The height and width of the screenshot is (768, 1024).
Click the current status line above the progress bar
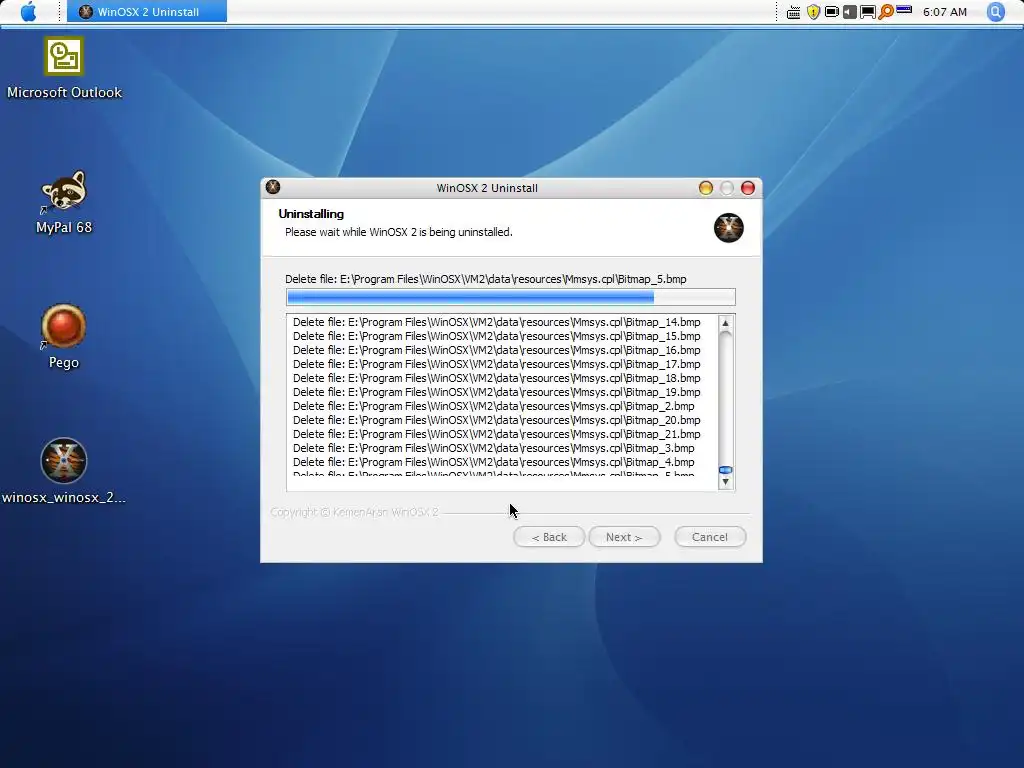tap(486, 279)
